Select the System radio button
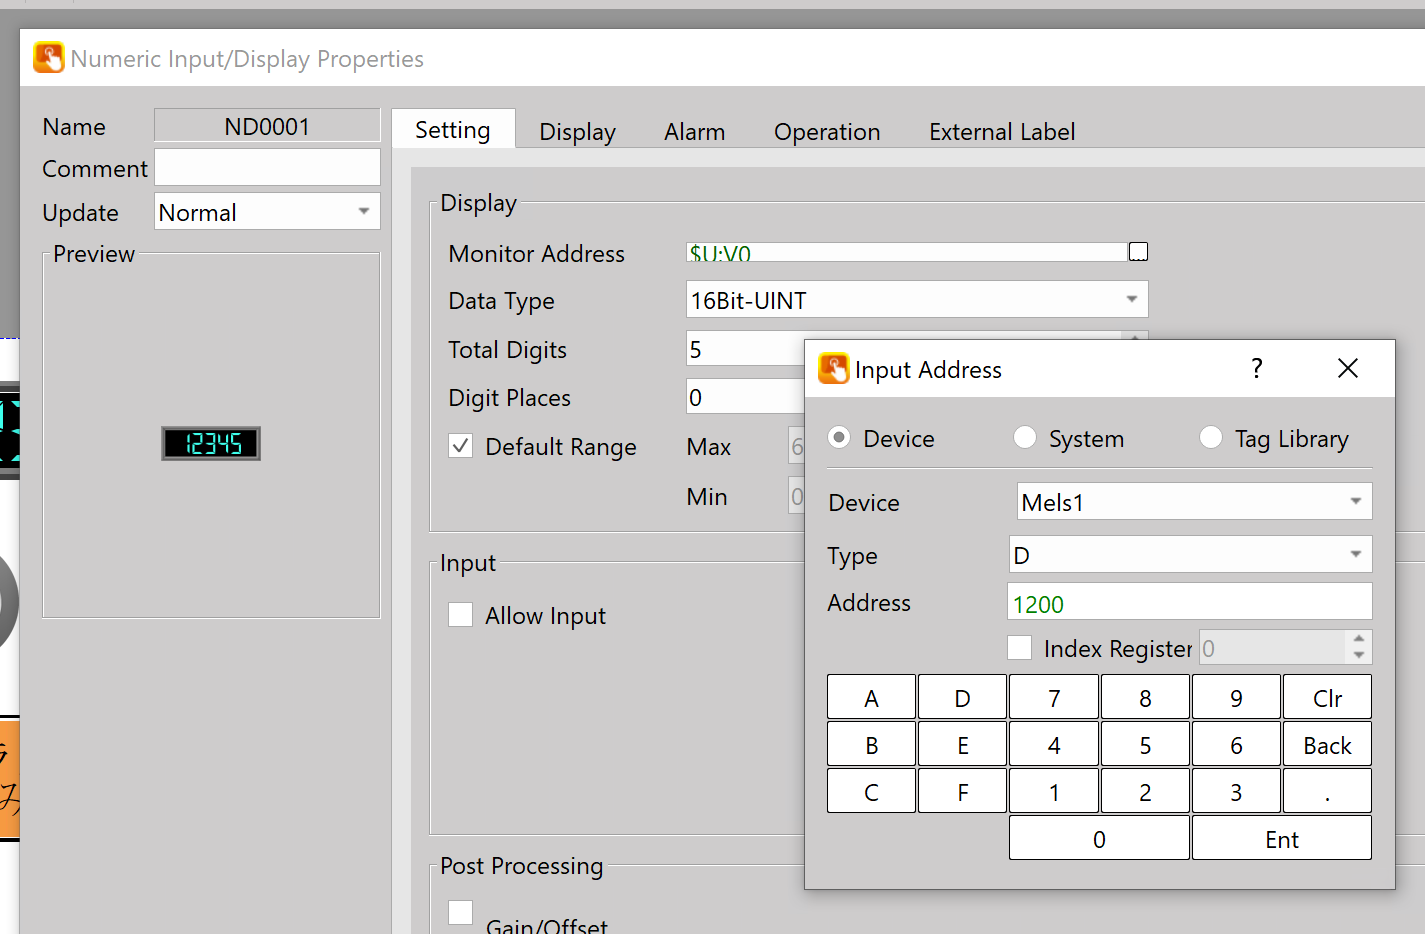Viewport: 1425px width, 934px height. coord(1025,438)
